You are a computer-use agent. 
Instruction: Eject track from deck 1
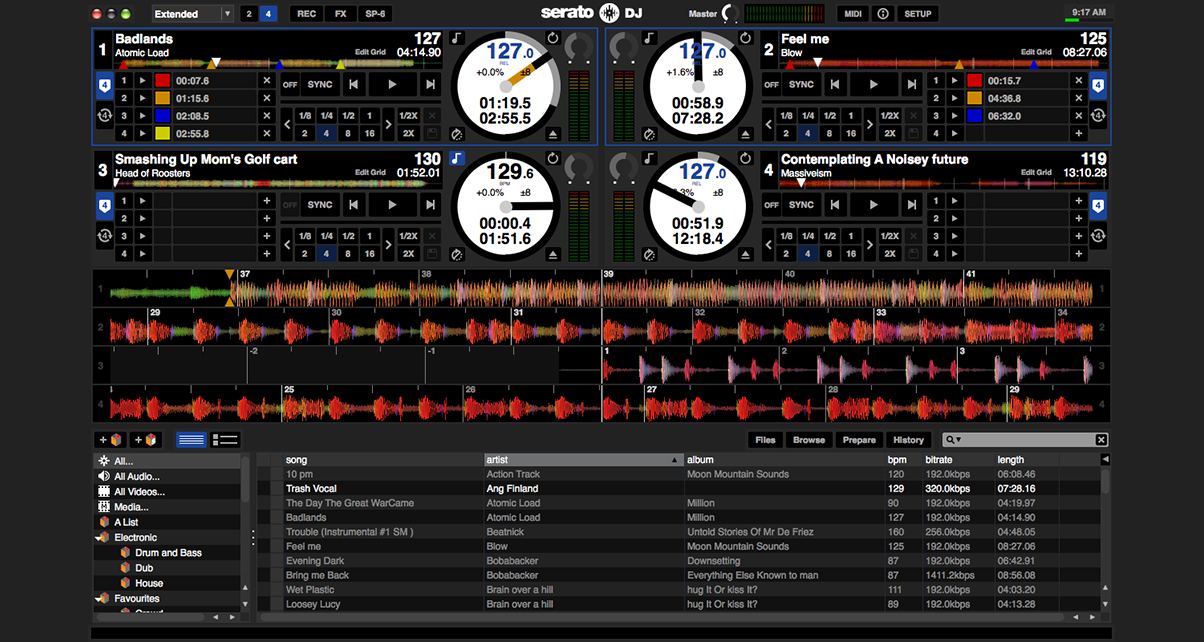click(553, 133)
